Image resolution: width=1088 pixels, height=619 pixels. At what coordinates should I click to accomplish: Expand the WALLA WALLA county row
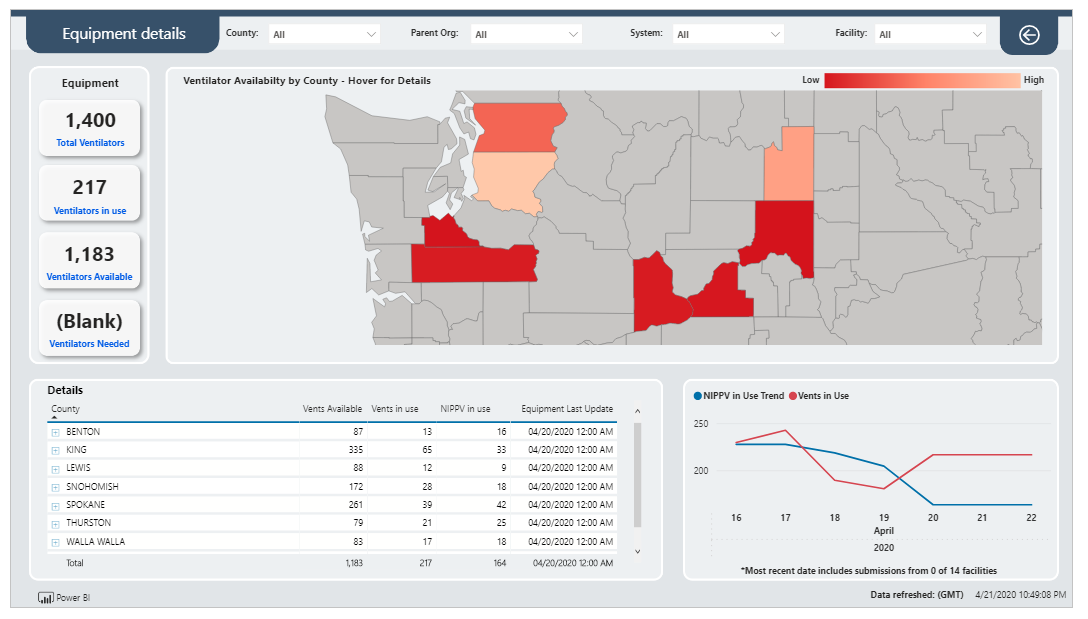56,542
